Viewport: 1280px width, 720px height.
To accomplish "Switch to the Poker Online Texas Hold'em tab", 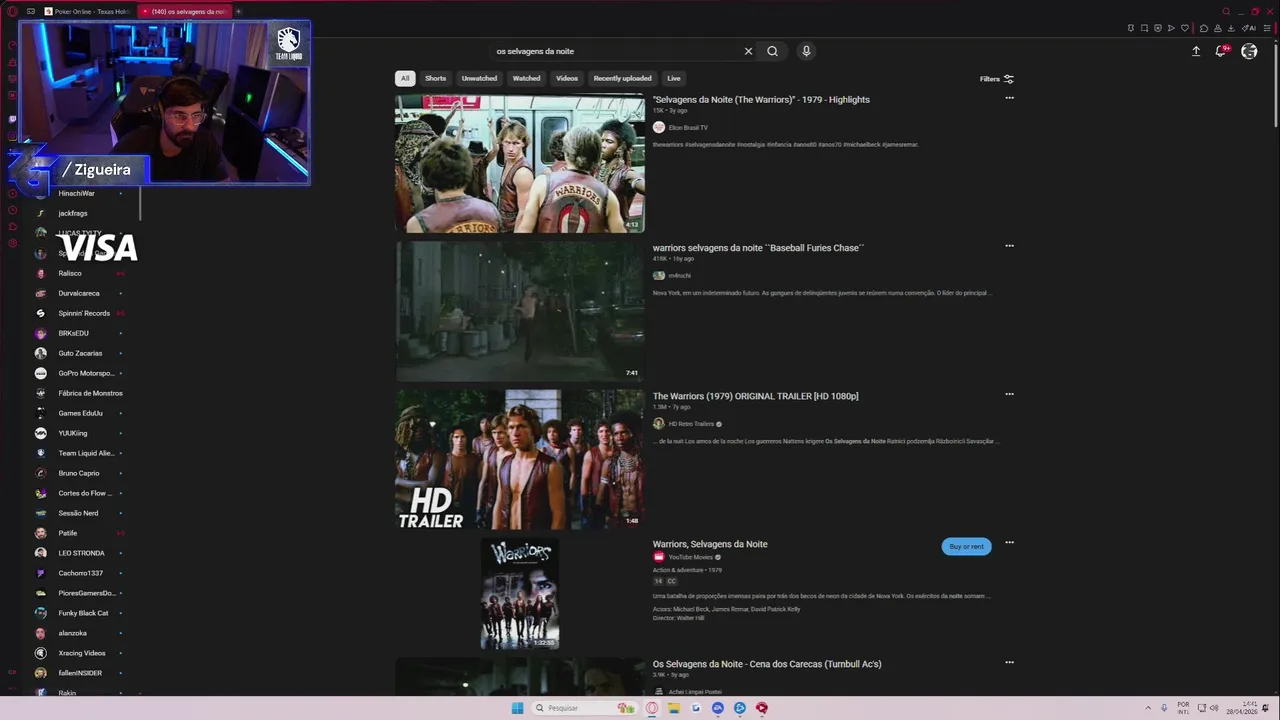I will click(x=86, y=11).
